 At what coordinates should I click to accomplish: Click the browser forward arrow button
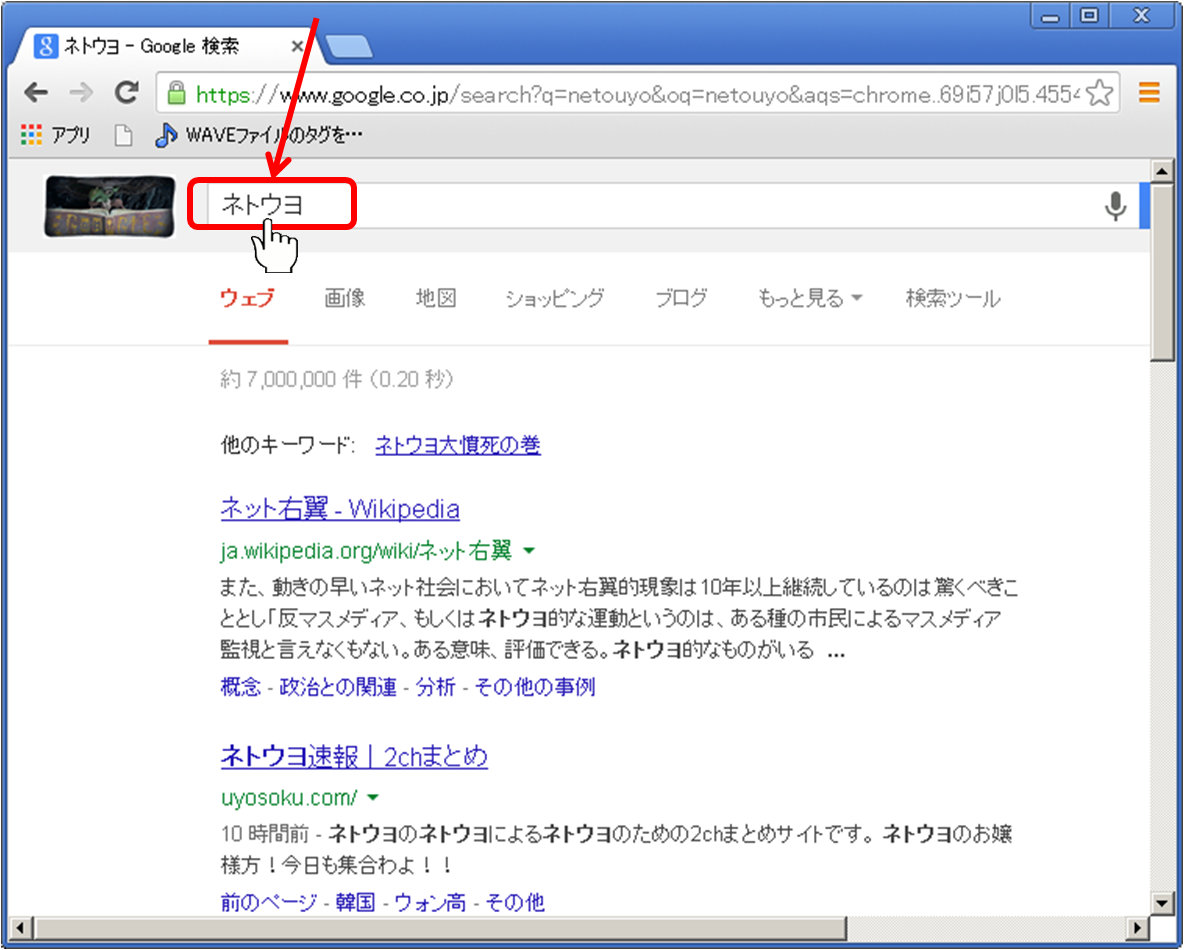click(82, 93)
